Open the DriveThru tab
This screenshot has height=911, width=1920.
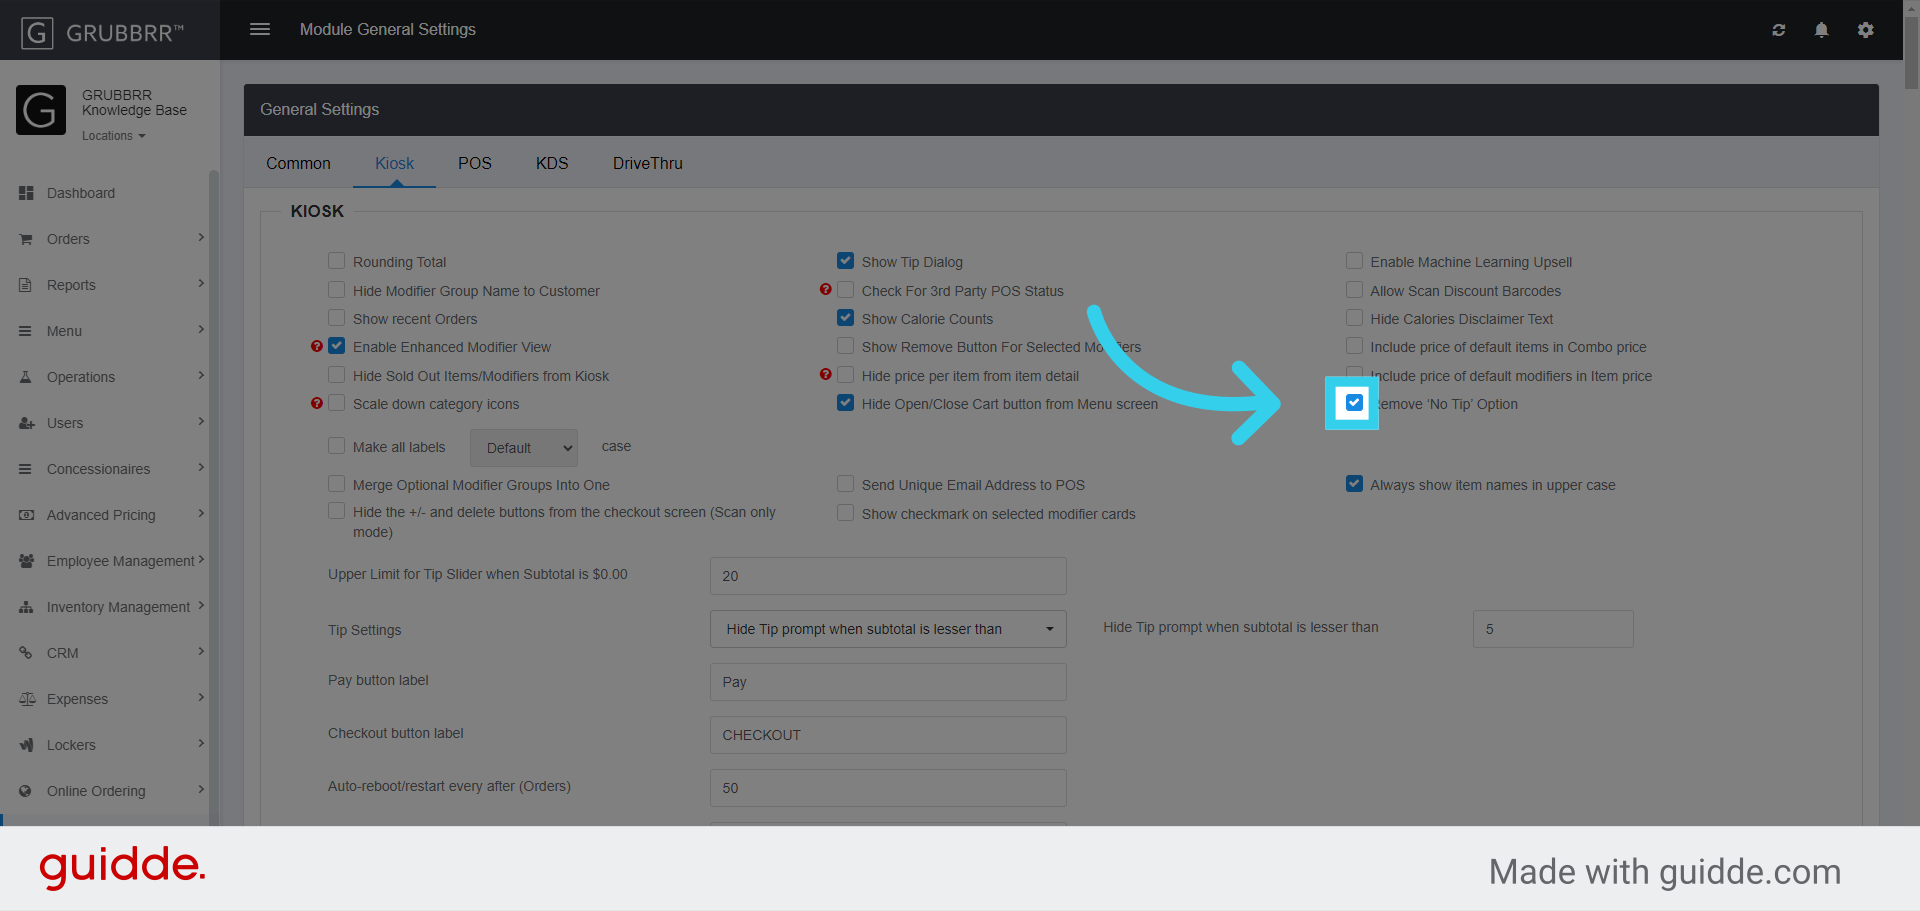coord(648,163)
